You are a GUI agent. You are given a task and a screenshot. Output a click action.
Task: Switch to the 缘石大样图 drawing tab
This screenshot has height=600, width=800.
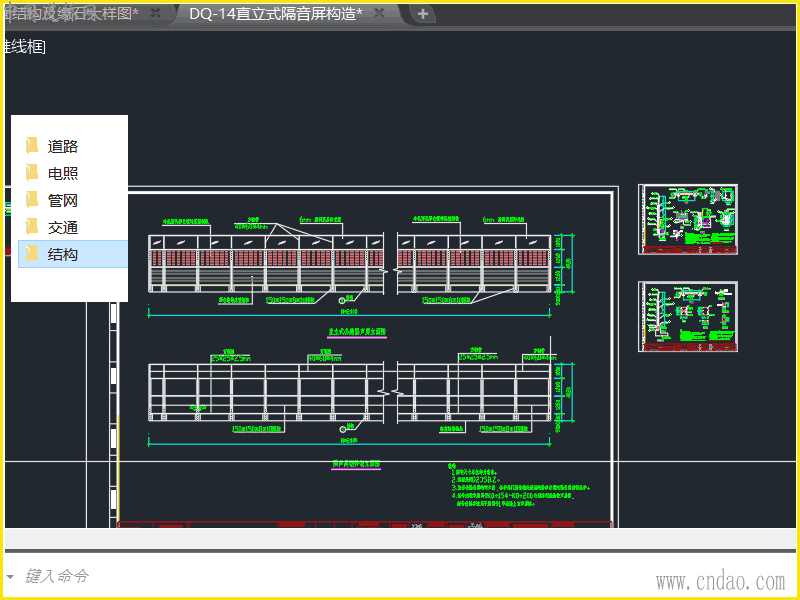(71, 14)
